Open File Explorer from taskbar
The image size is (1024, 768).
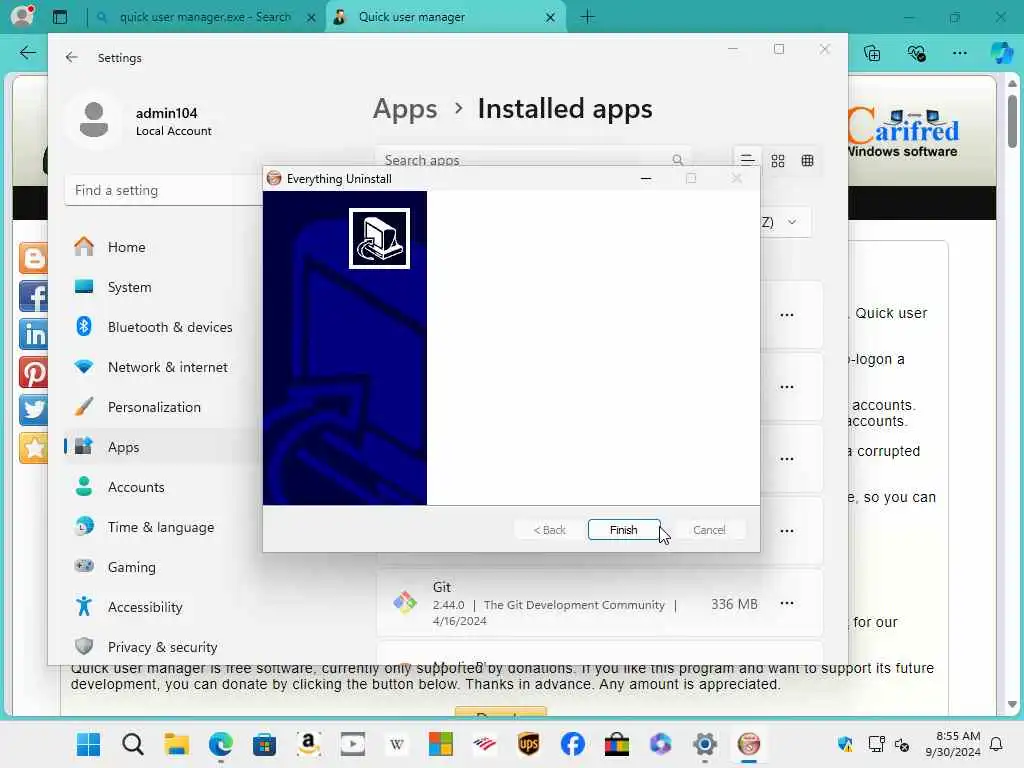tap(176, 744)
